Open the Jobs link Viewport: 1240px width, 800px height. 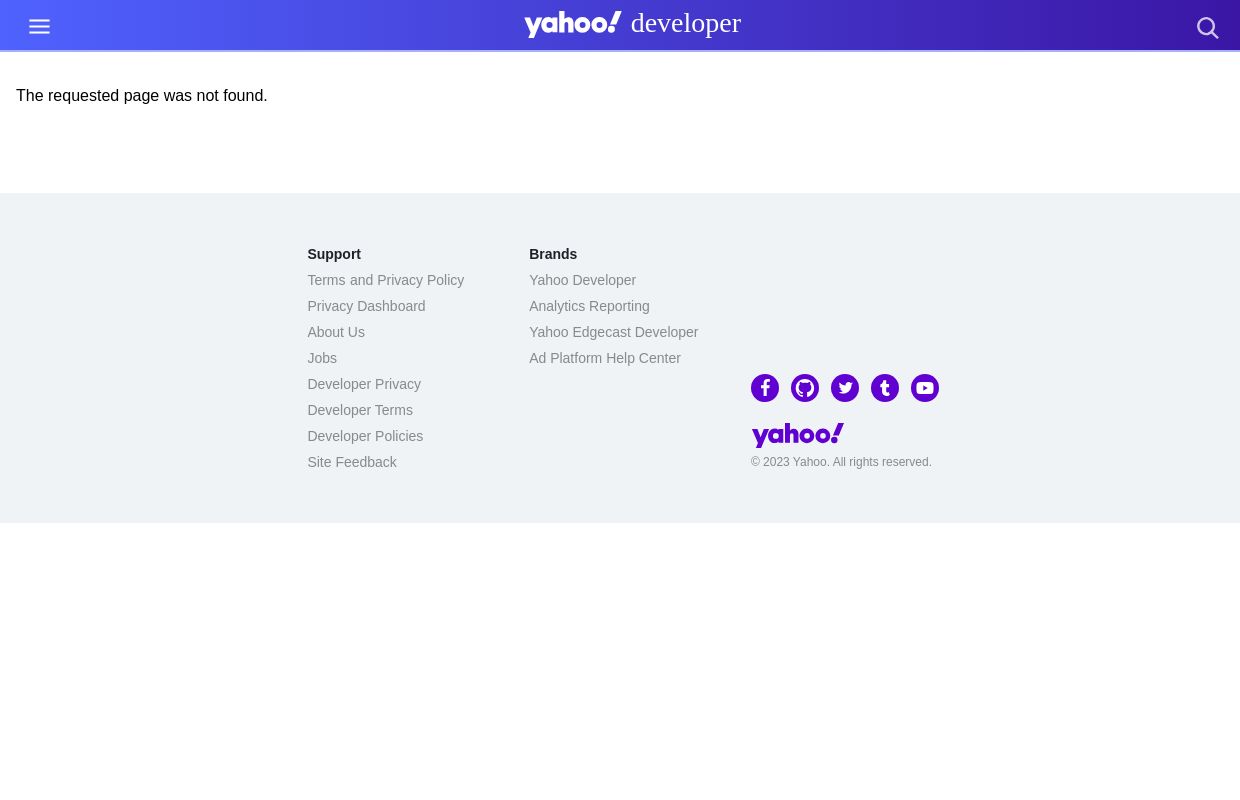click(x=322, y=358)
